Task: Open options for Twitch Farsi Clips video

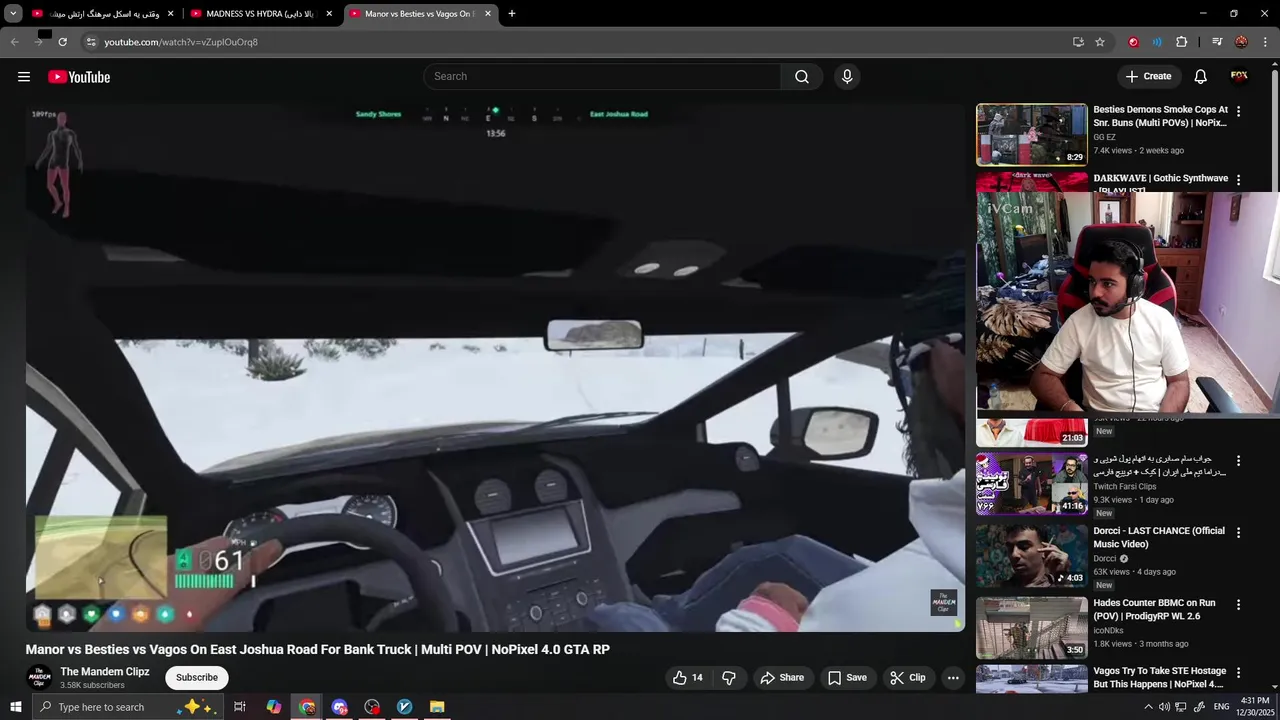Action: coord(1238,461)
